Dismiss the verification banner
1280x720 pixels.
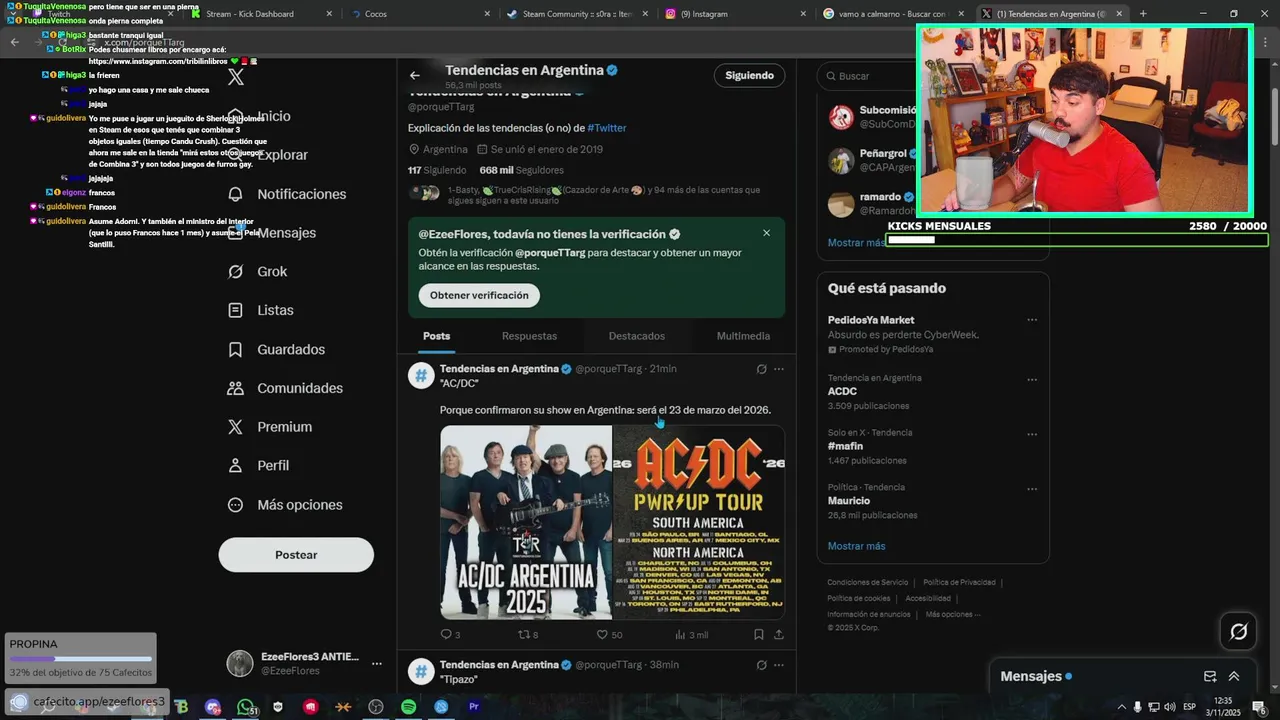tap(767, 233)
